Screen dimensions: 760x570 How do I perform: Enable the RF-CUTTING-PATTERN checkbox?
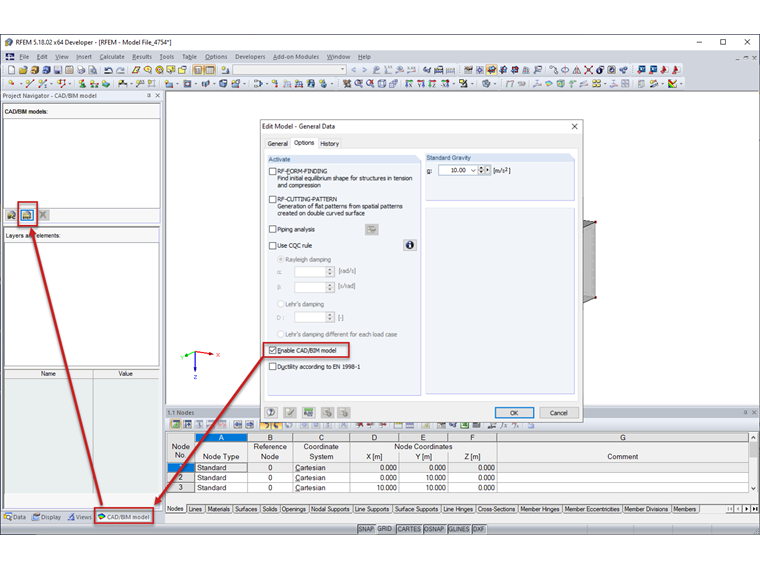[x=272, y=199]
